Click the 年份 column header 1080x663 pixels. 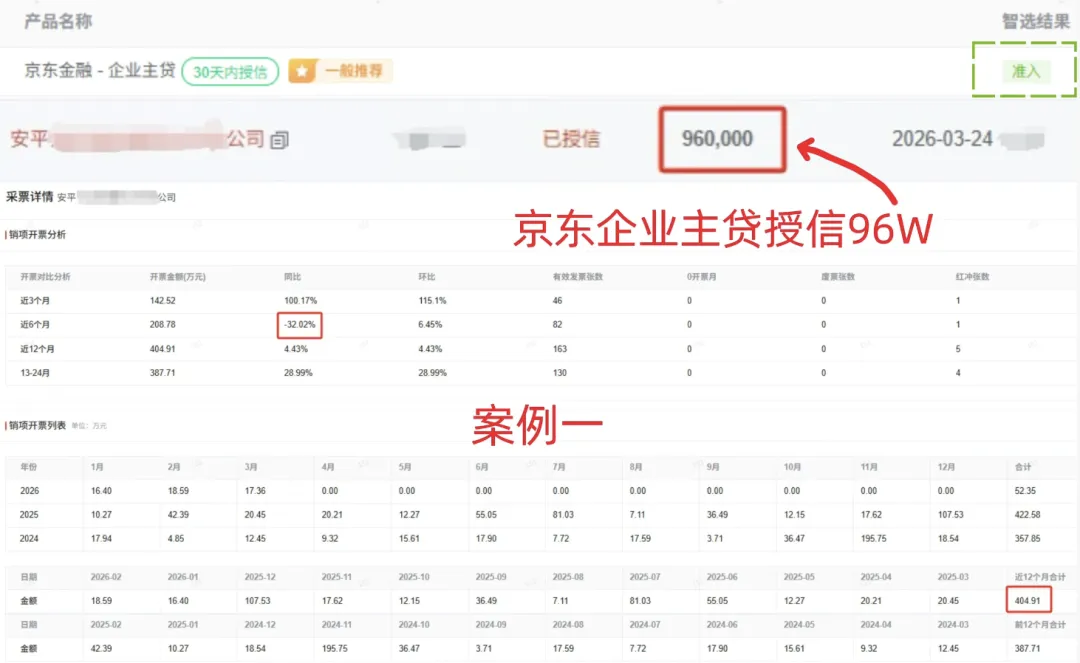pos(29,467)
